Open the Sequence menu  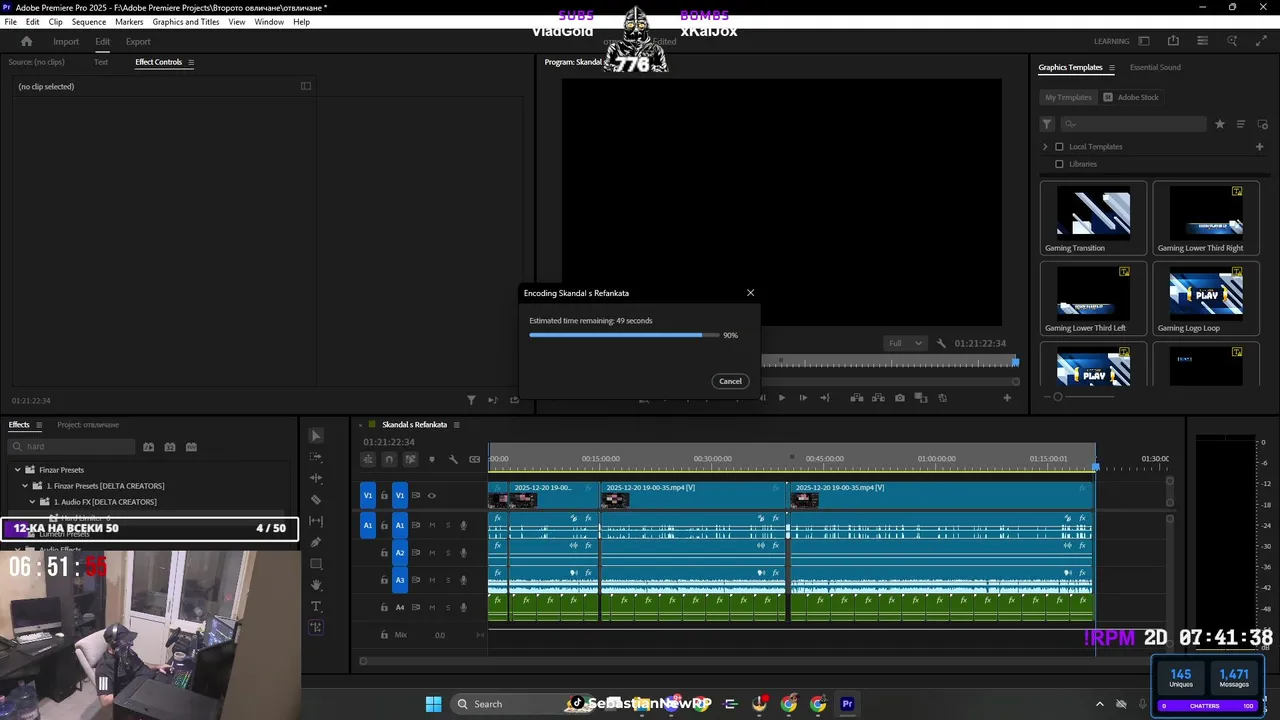[x=89, y=22]
